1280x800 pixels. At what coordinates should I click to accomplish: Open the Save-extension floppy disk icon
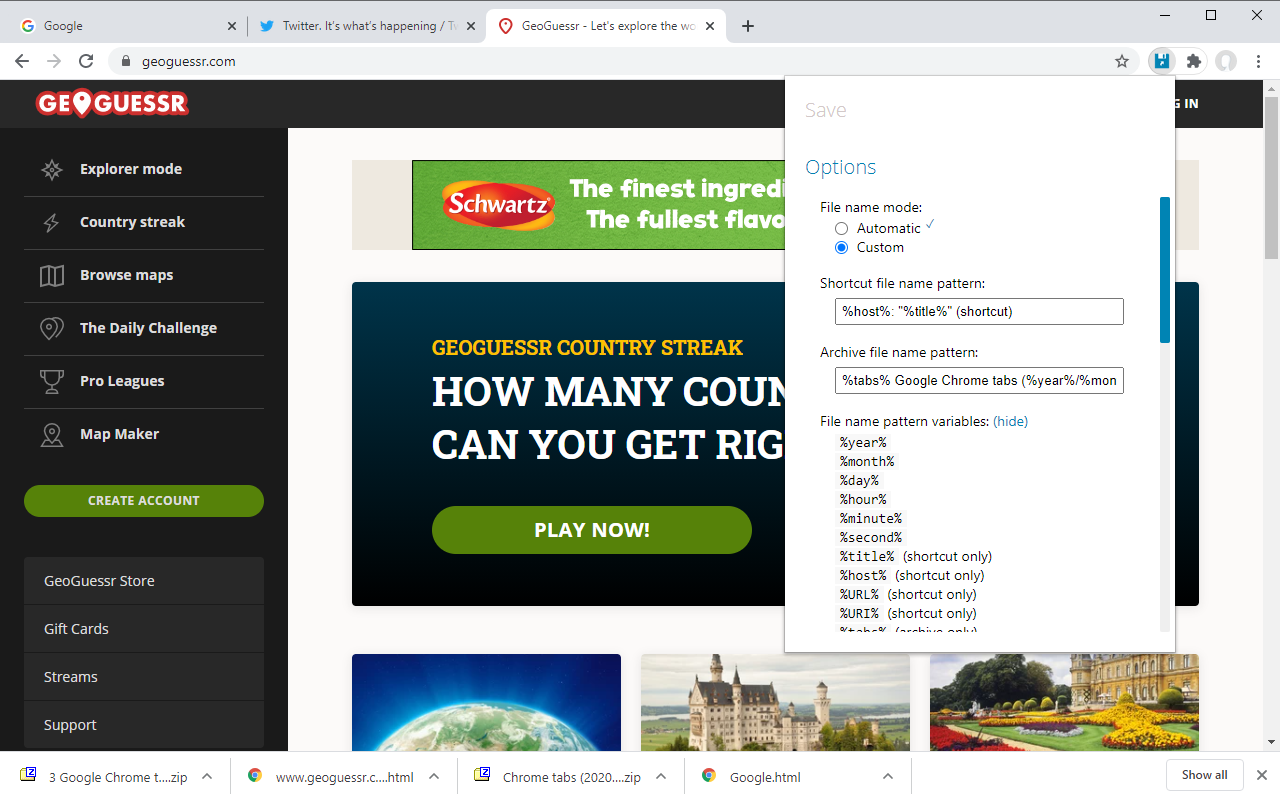pos(1160,61)
